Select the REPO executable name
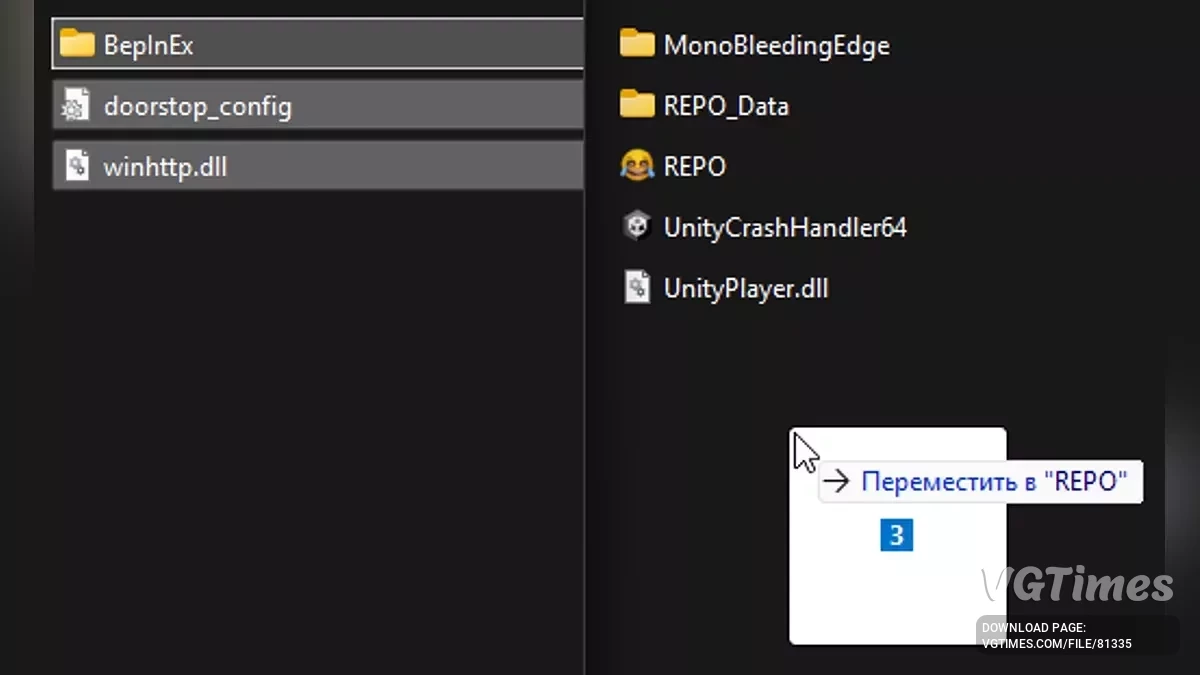 [x=694, y=167]
